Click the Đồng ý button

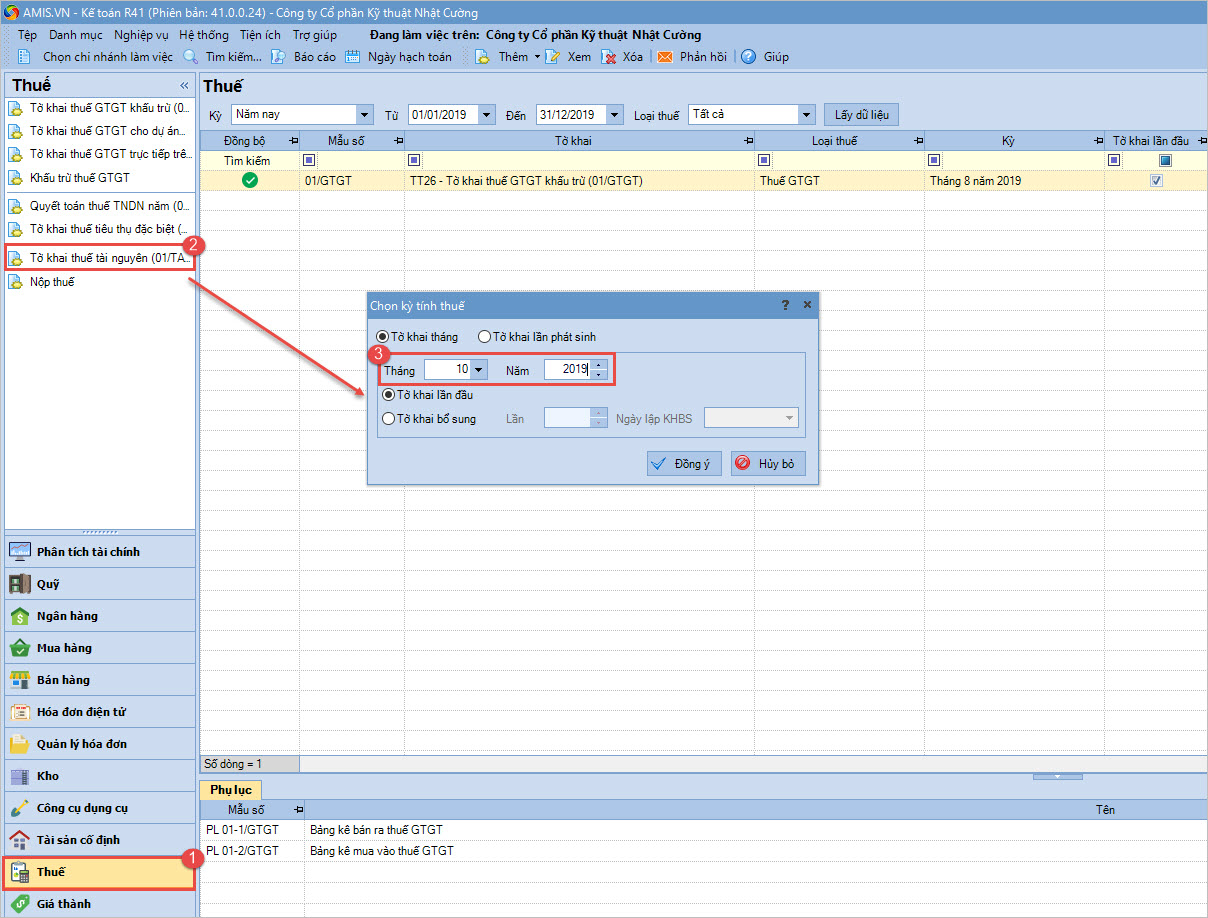pyautogui.click(x=684, y=464)
